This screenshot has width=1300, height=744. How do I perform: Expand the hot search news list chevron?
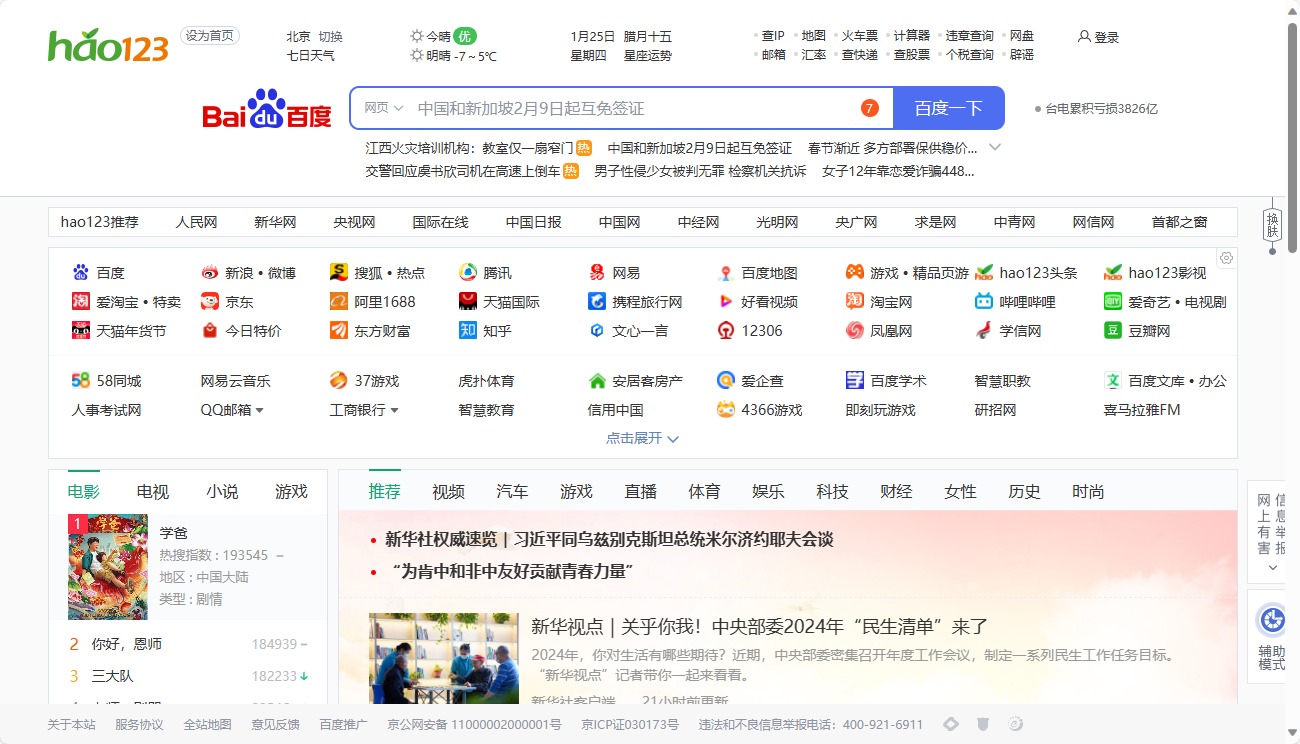[995, 147]
